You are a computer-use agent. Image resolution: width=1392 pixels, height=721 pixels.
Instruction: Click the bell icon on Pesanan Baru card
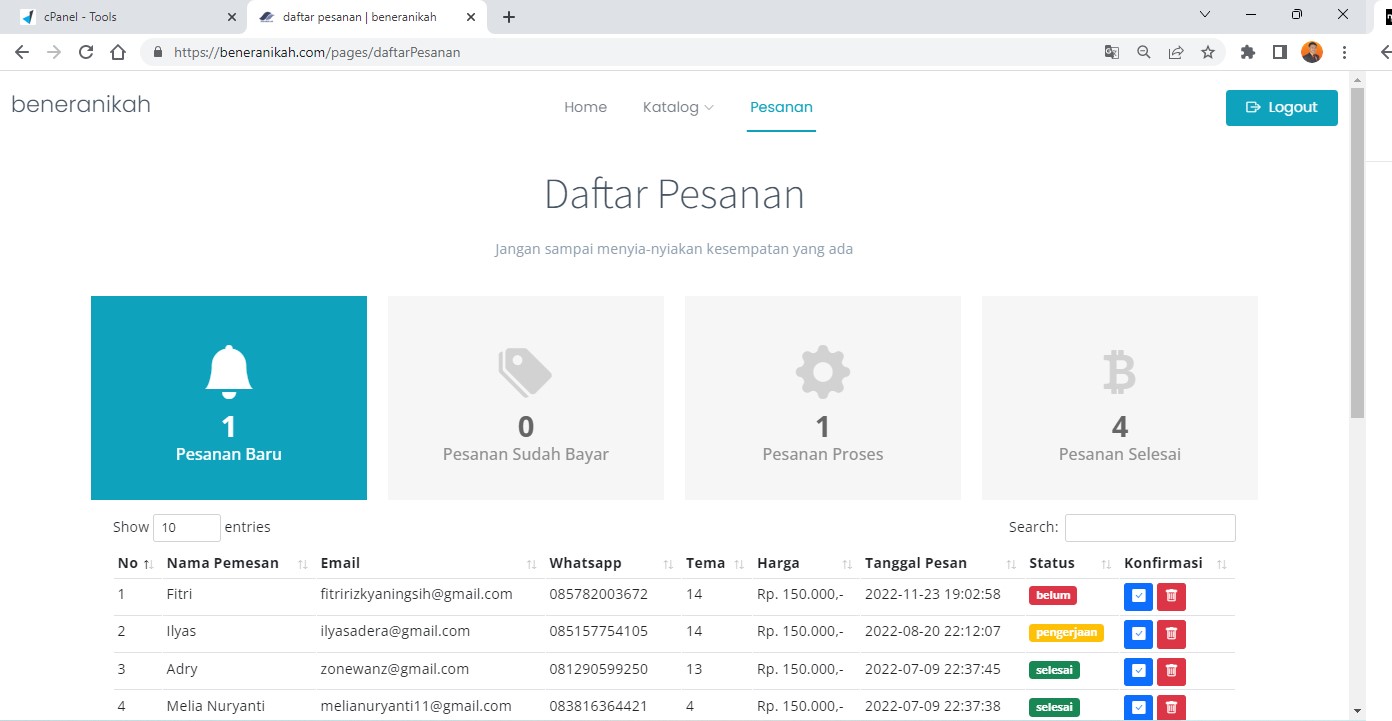229,372
